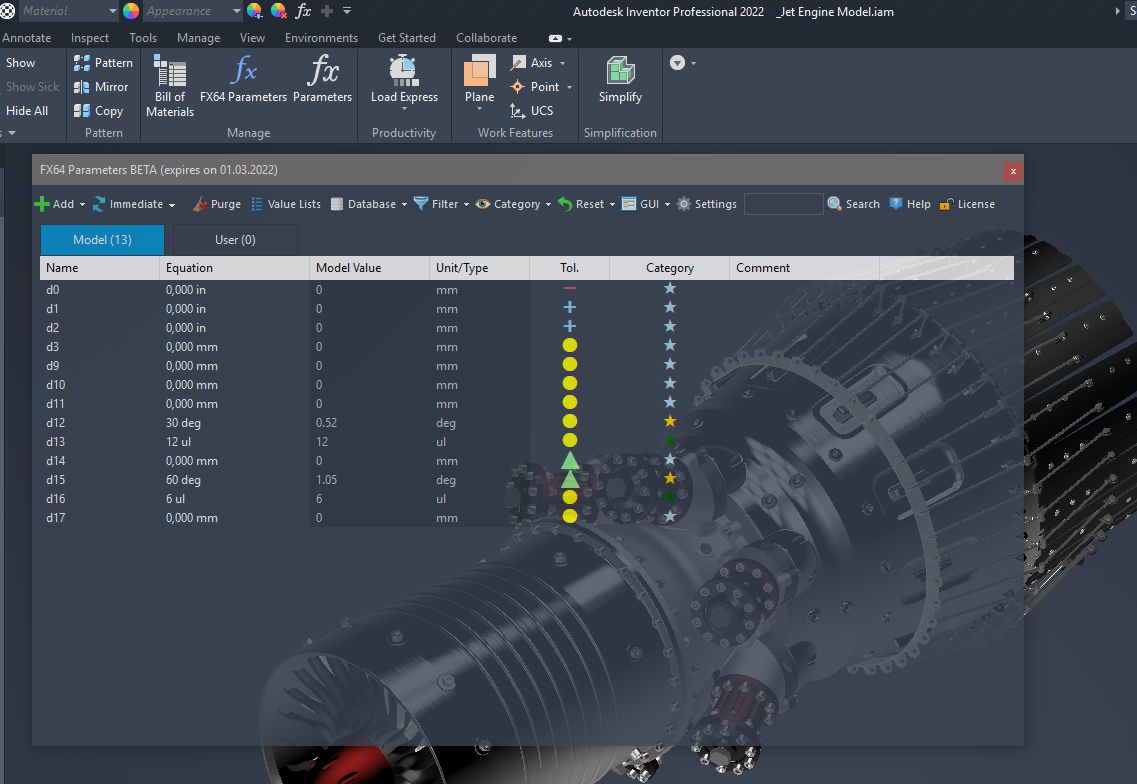The height and width of the screenshot is (784, 1137).
Task: Expand the Database dropdown
Action: coord(404,205)
